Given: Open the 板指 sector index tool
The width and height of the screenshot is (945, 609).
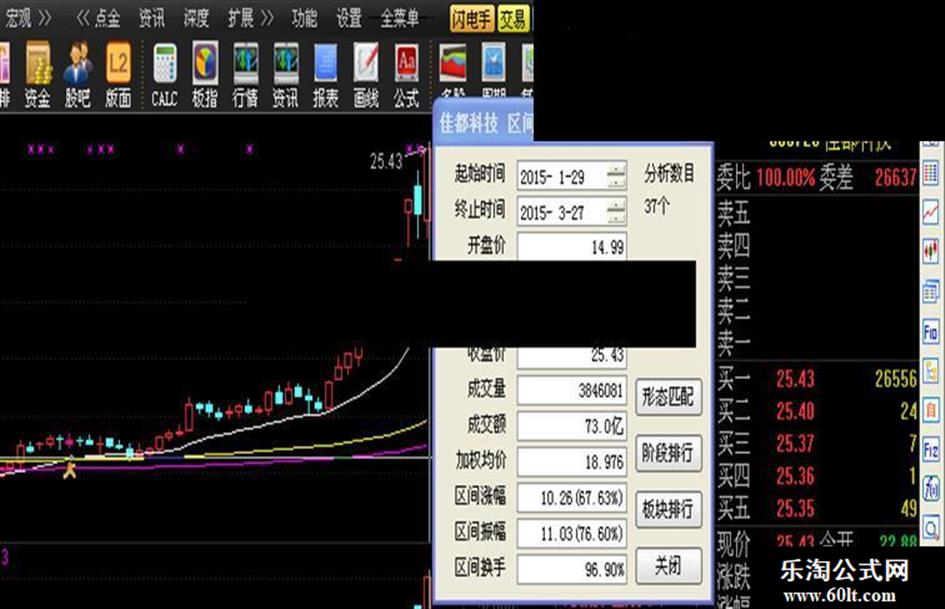Looking at the screenshot, I should click(x=205, y=75).
